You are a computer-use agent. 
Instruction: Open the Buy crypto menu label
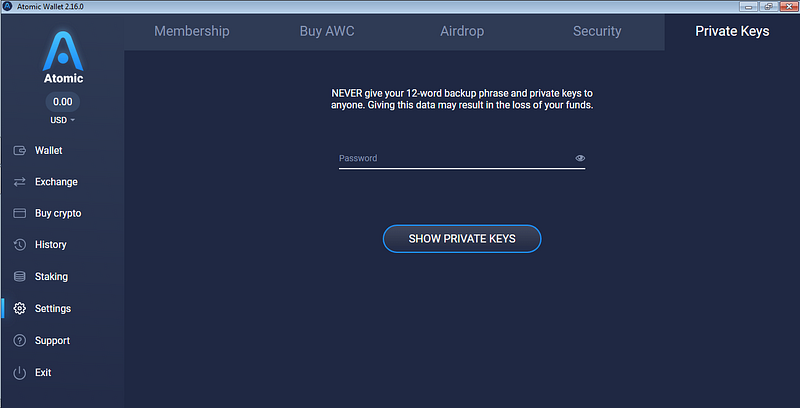(x=58, y=213)
